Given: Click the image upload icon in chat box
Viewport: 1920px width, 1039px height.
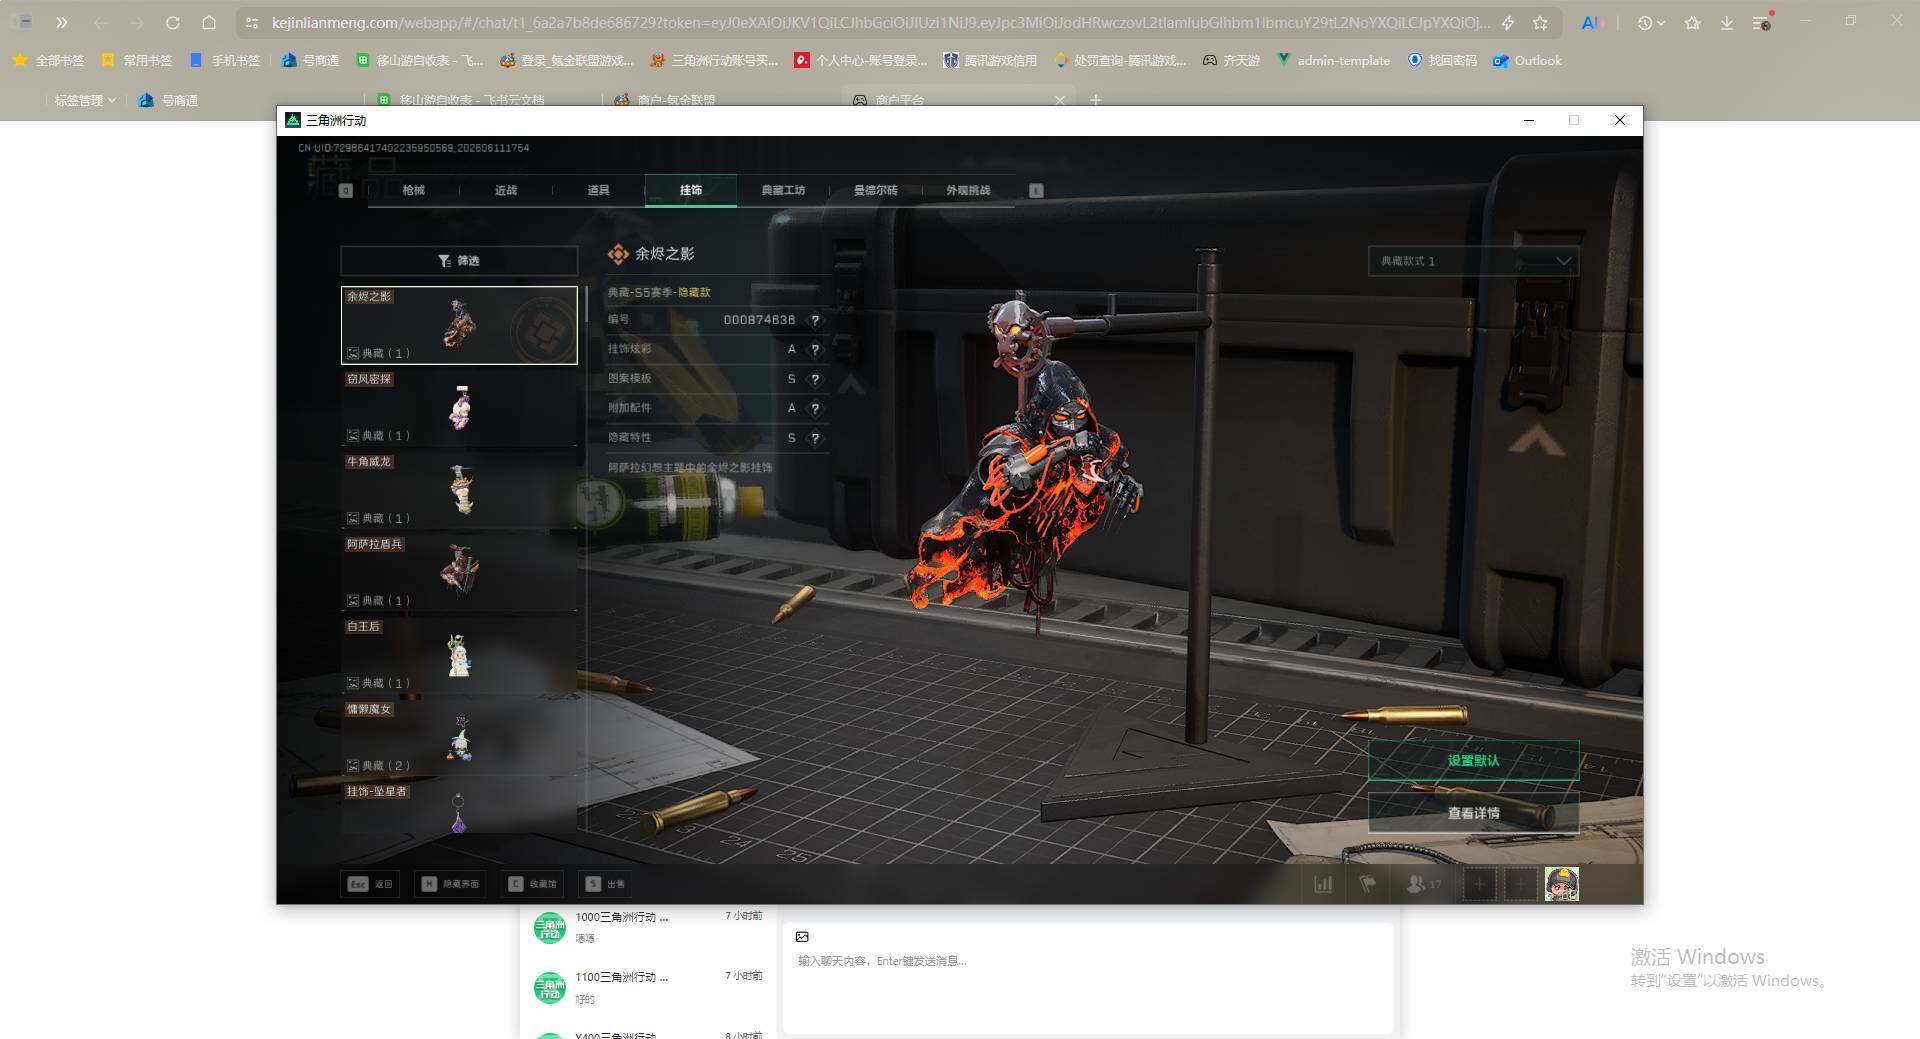Looking at the screenshot, I should point(802,937).
